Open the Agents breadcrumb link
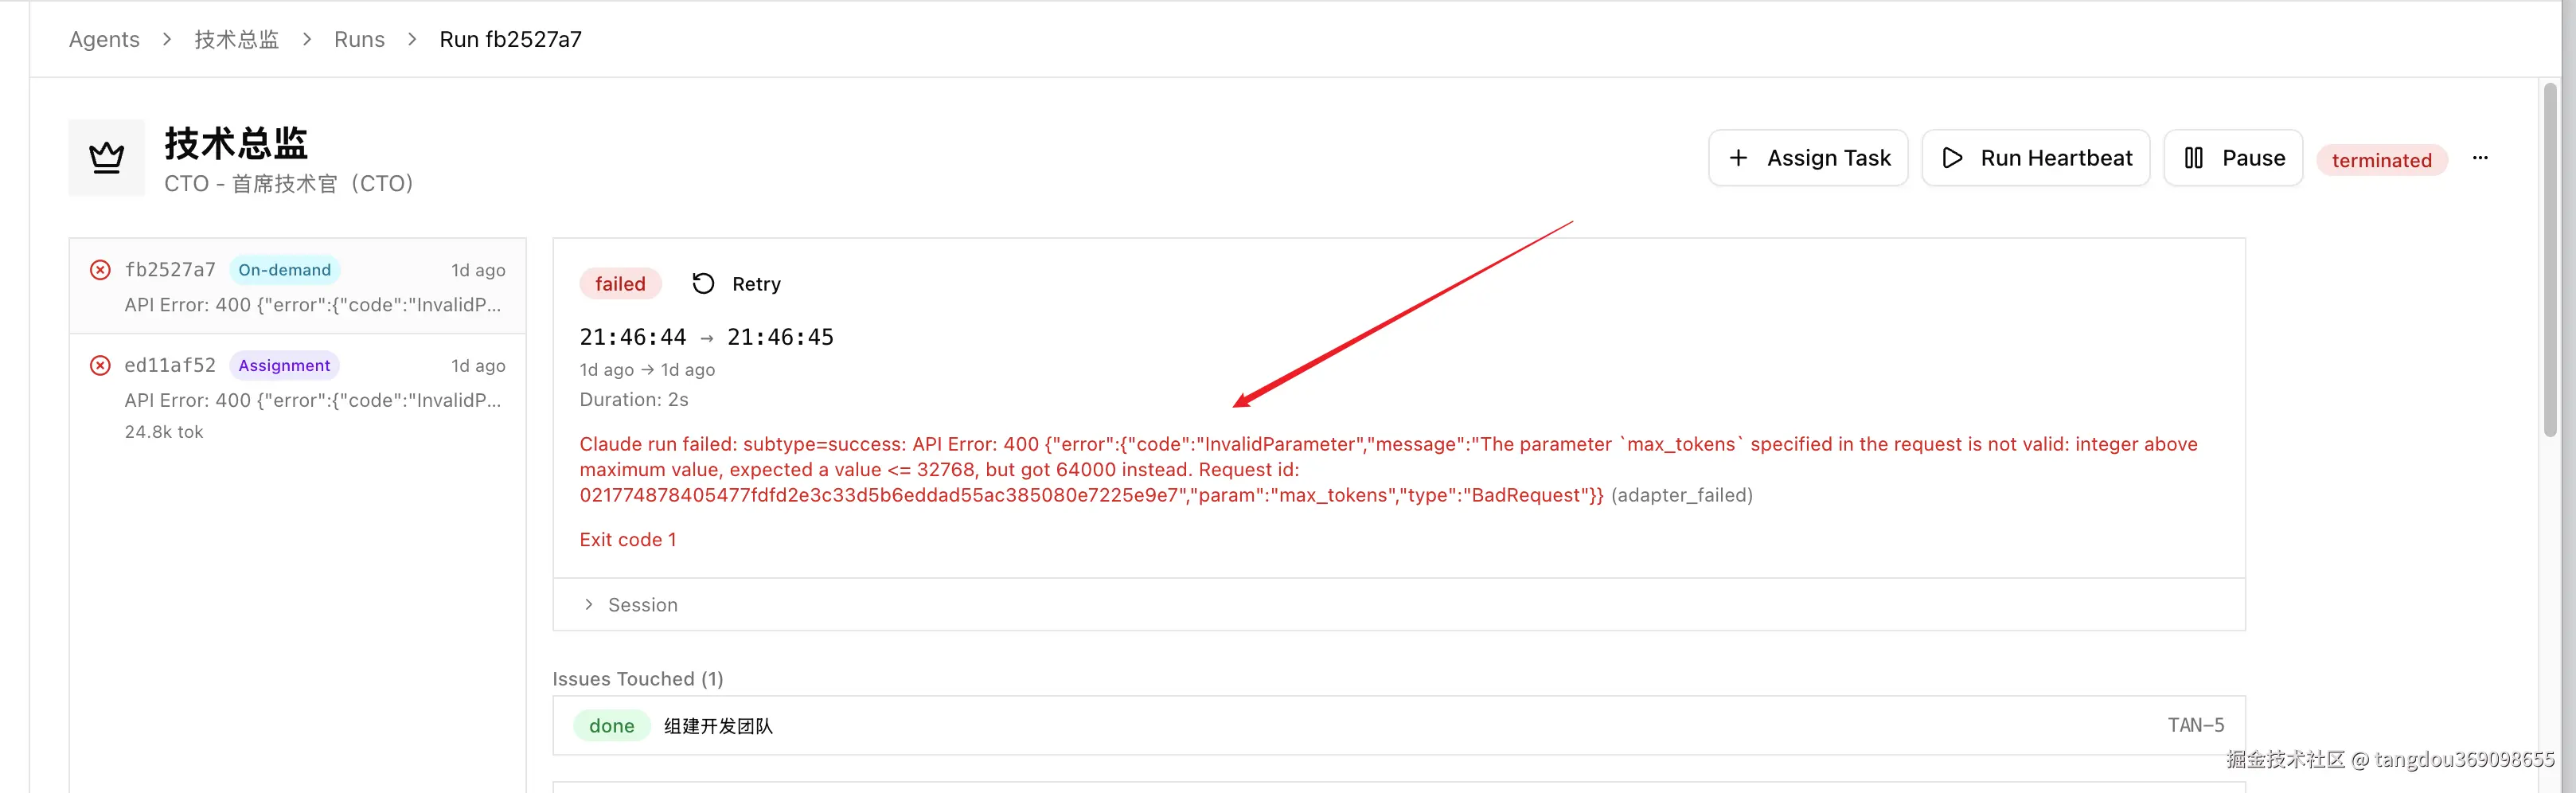 (104, 39)
